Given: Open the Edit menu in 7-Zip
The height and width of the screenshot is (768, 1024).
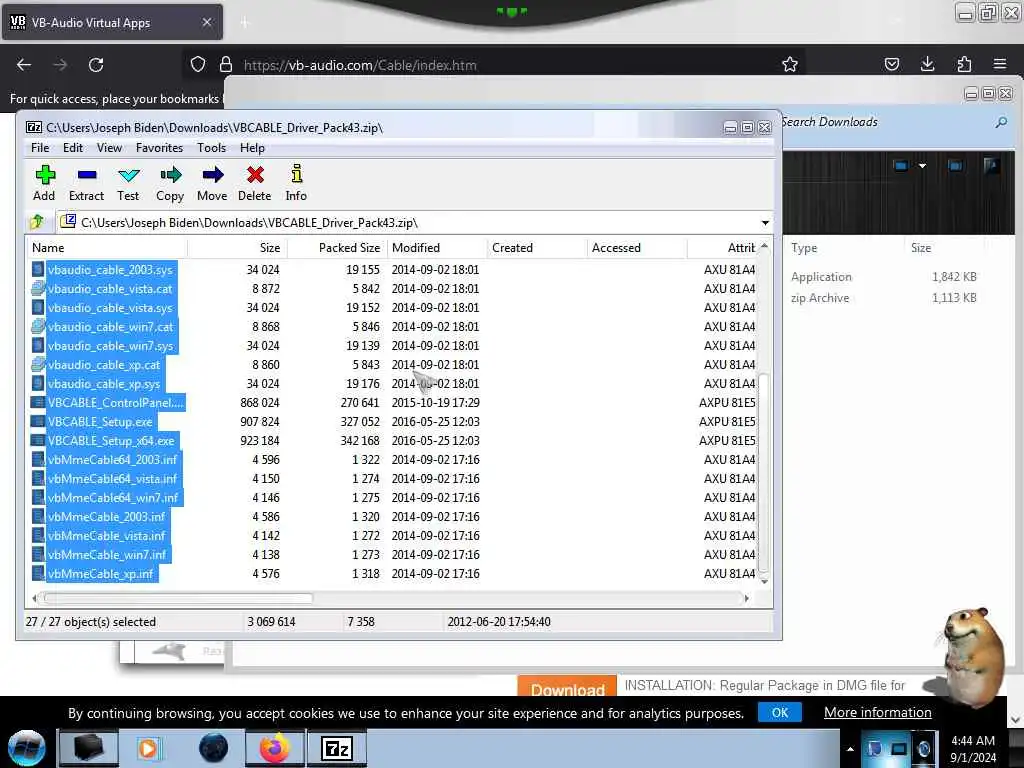Looking at the screenshot, I should coord(72,148).
